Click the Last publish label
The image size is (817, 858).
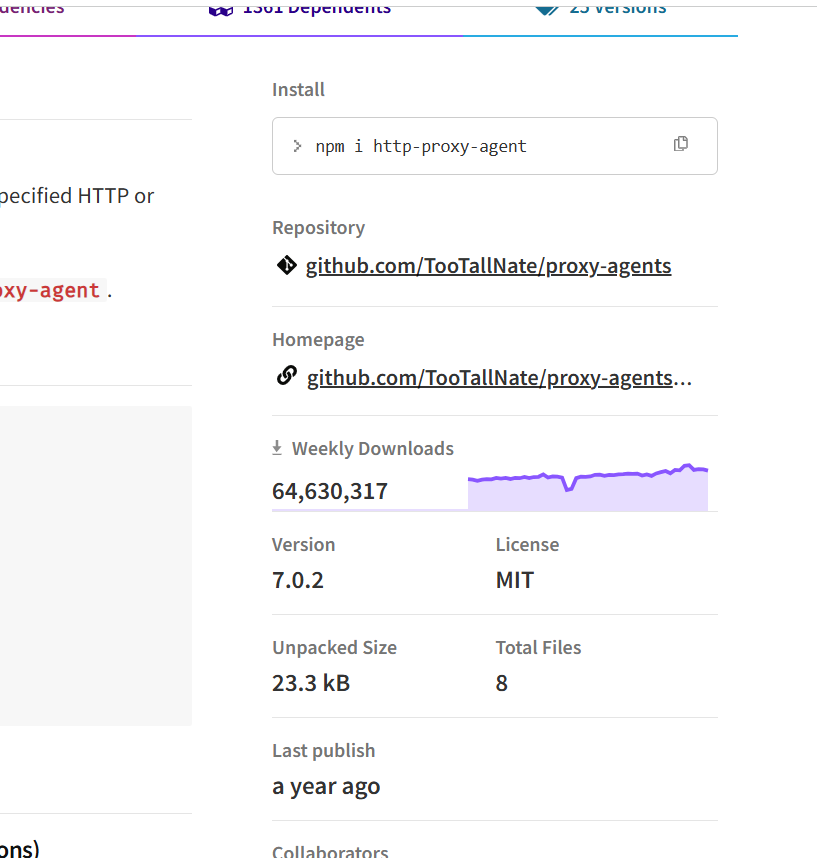323,751
